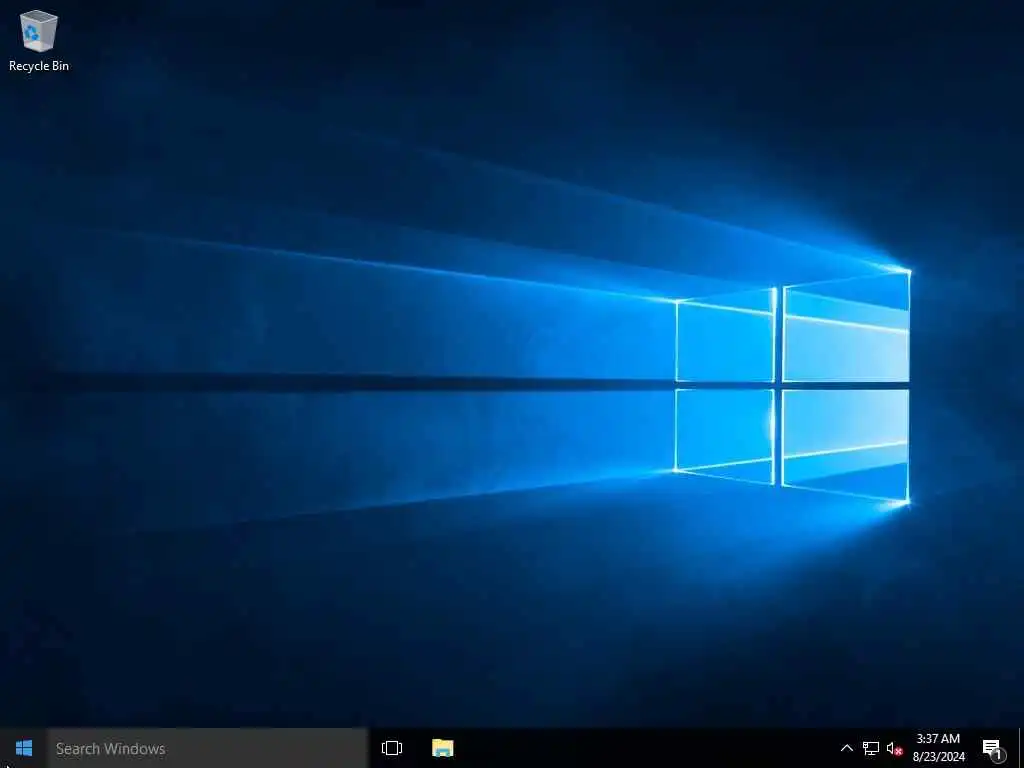Launch File Explorer from the taskbar
This screenshot has width=1024, height=768.
pyautogui.click(x=442, y=748)
